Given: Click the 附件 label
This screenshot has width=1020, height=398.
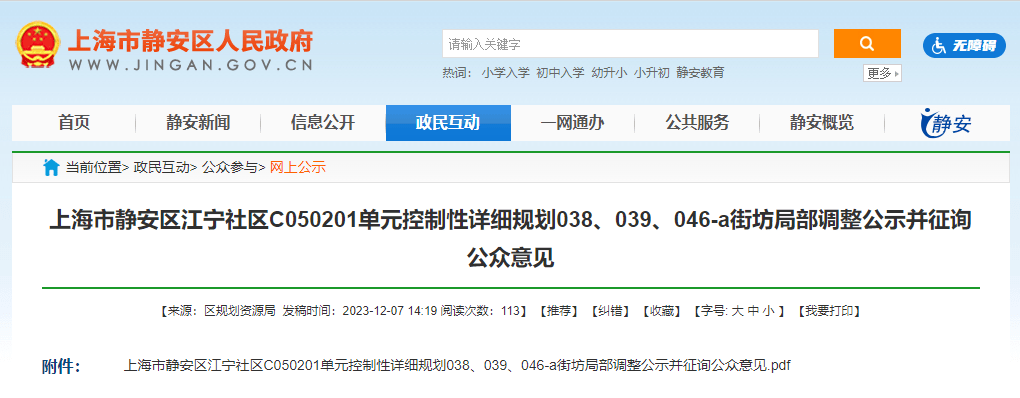Looking at the screenshot, I should click(x=61, y=366).
